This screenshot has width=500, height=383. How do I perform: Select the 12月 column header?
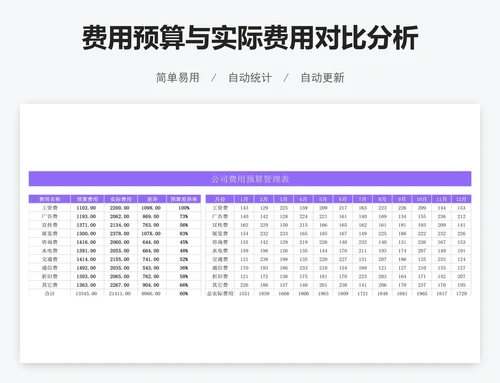tap(461, 199)
